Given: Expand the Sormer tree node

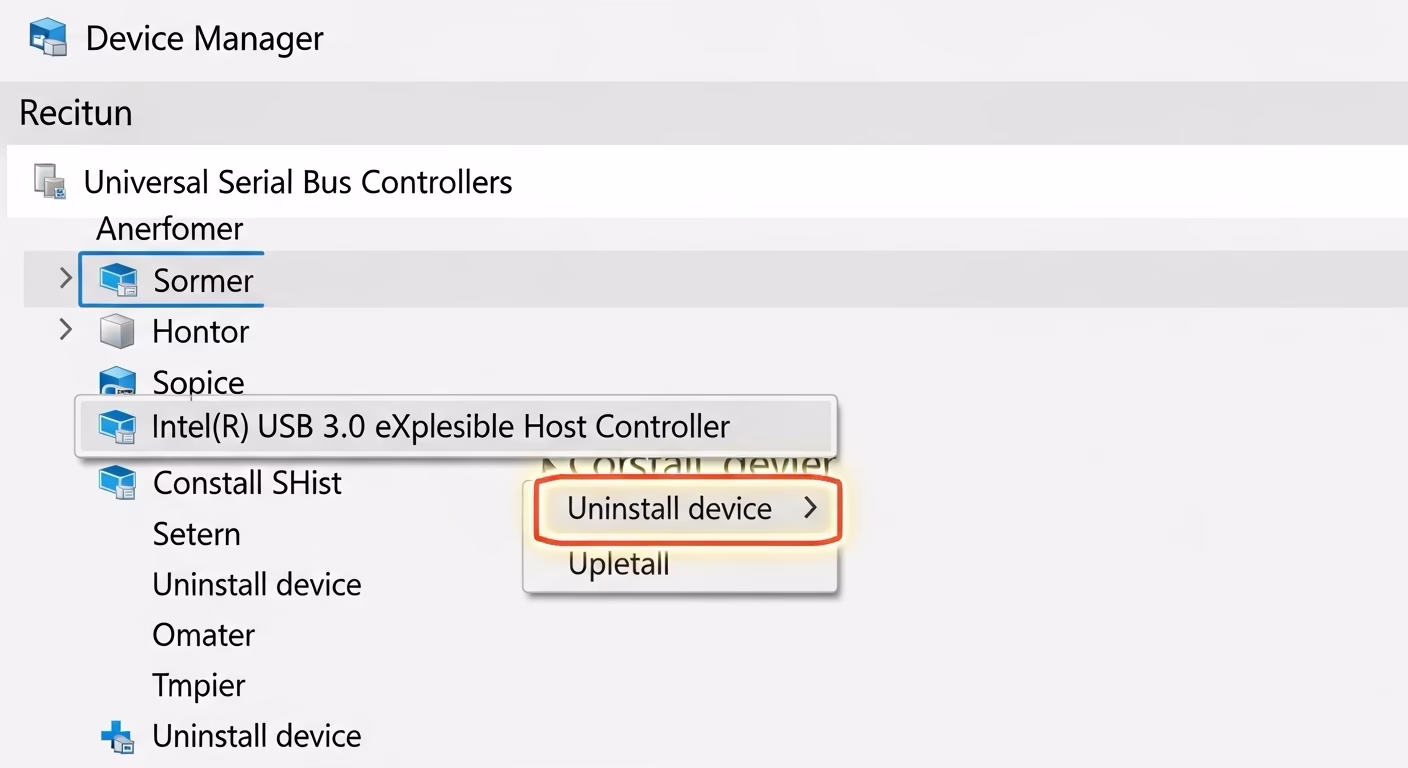Looking at the screenshot, I should coord(66,278).
